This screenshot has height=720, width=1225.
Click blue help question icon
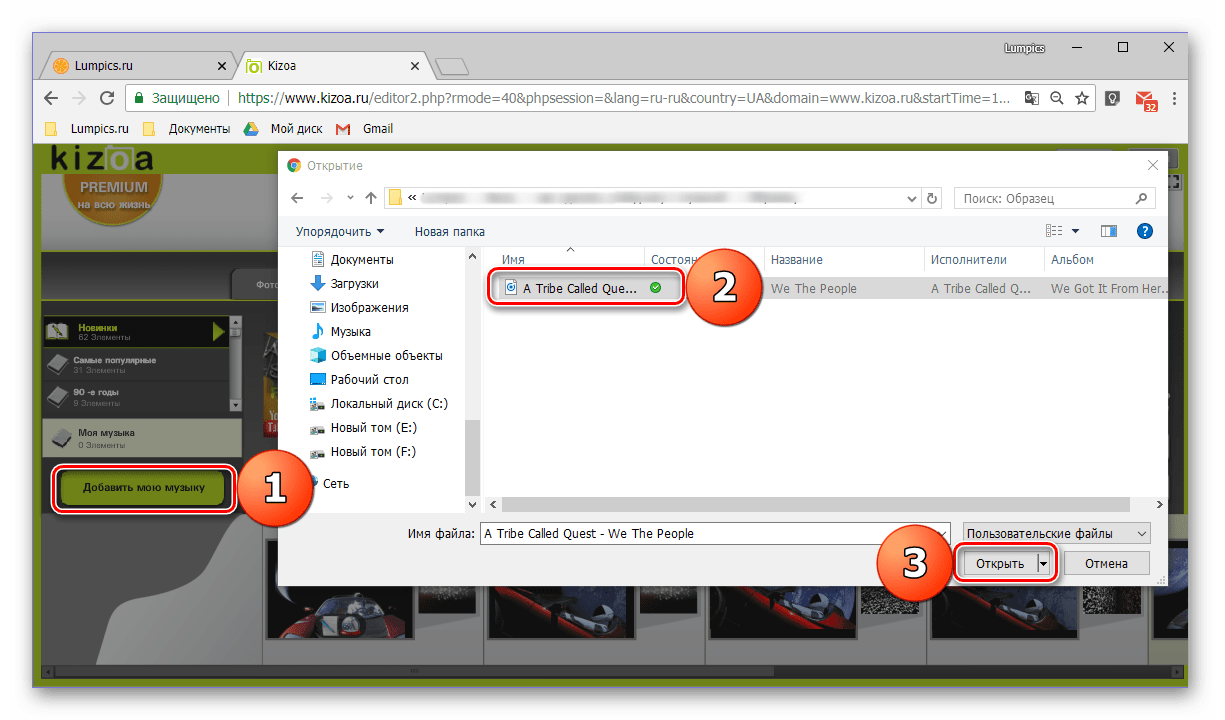pos(1145,231)
